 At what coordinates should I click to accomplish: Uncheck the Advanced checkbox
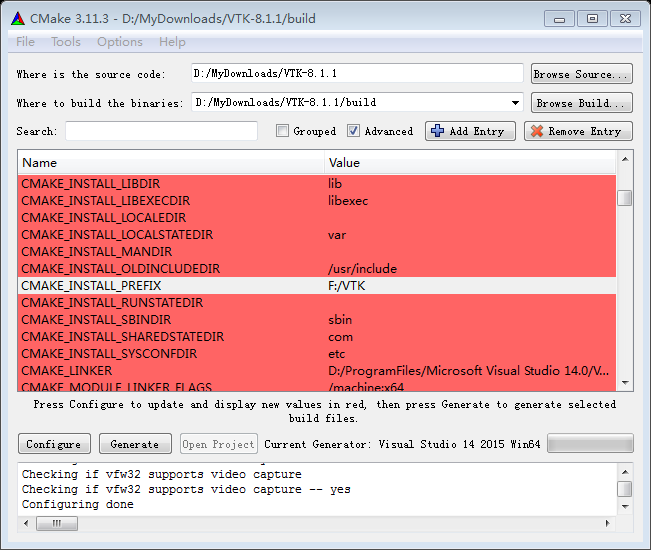[x=353, y=131]
